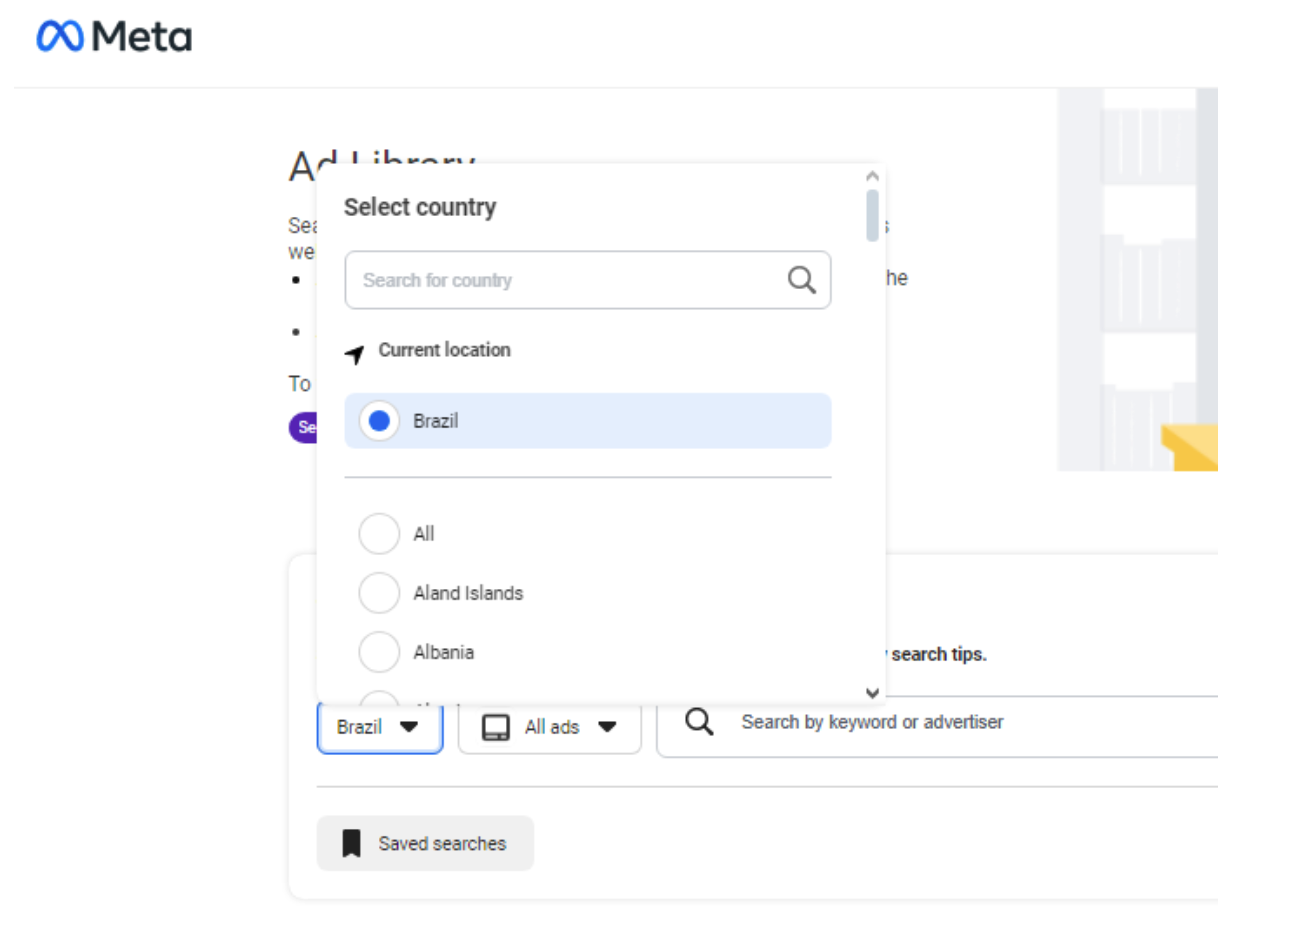
Task: Open the All ads category dropdown
Action: (x=549, y=727)
